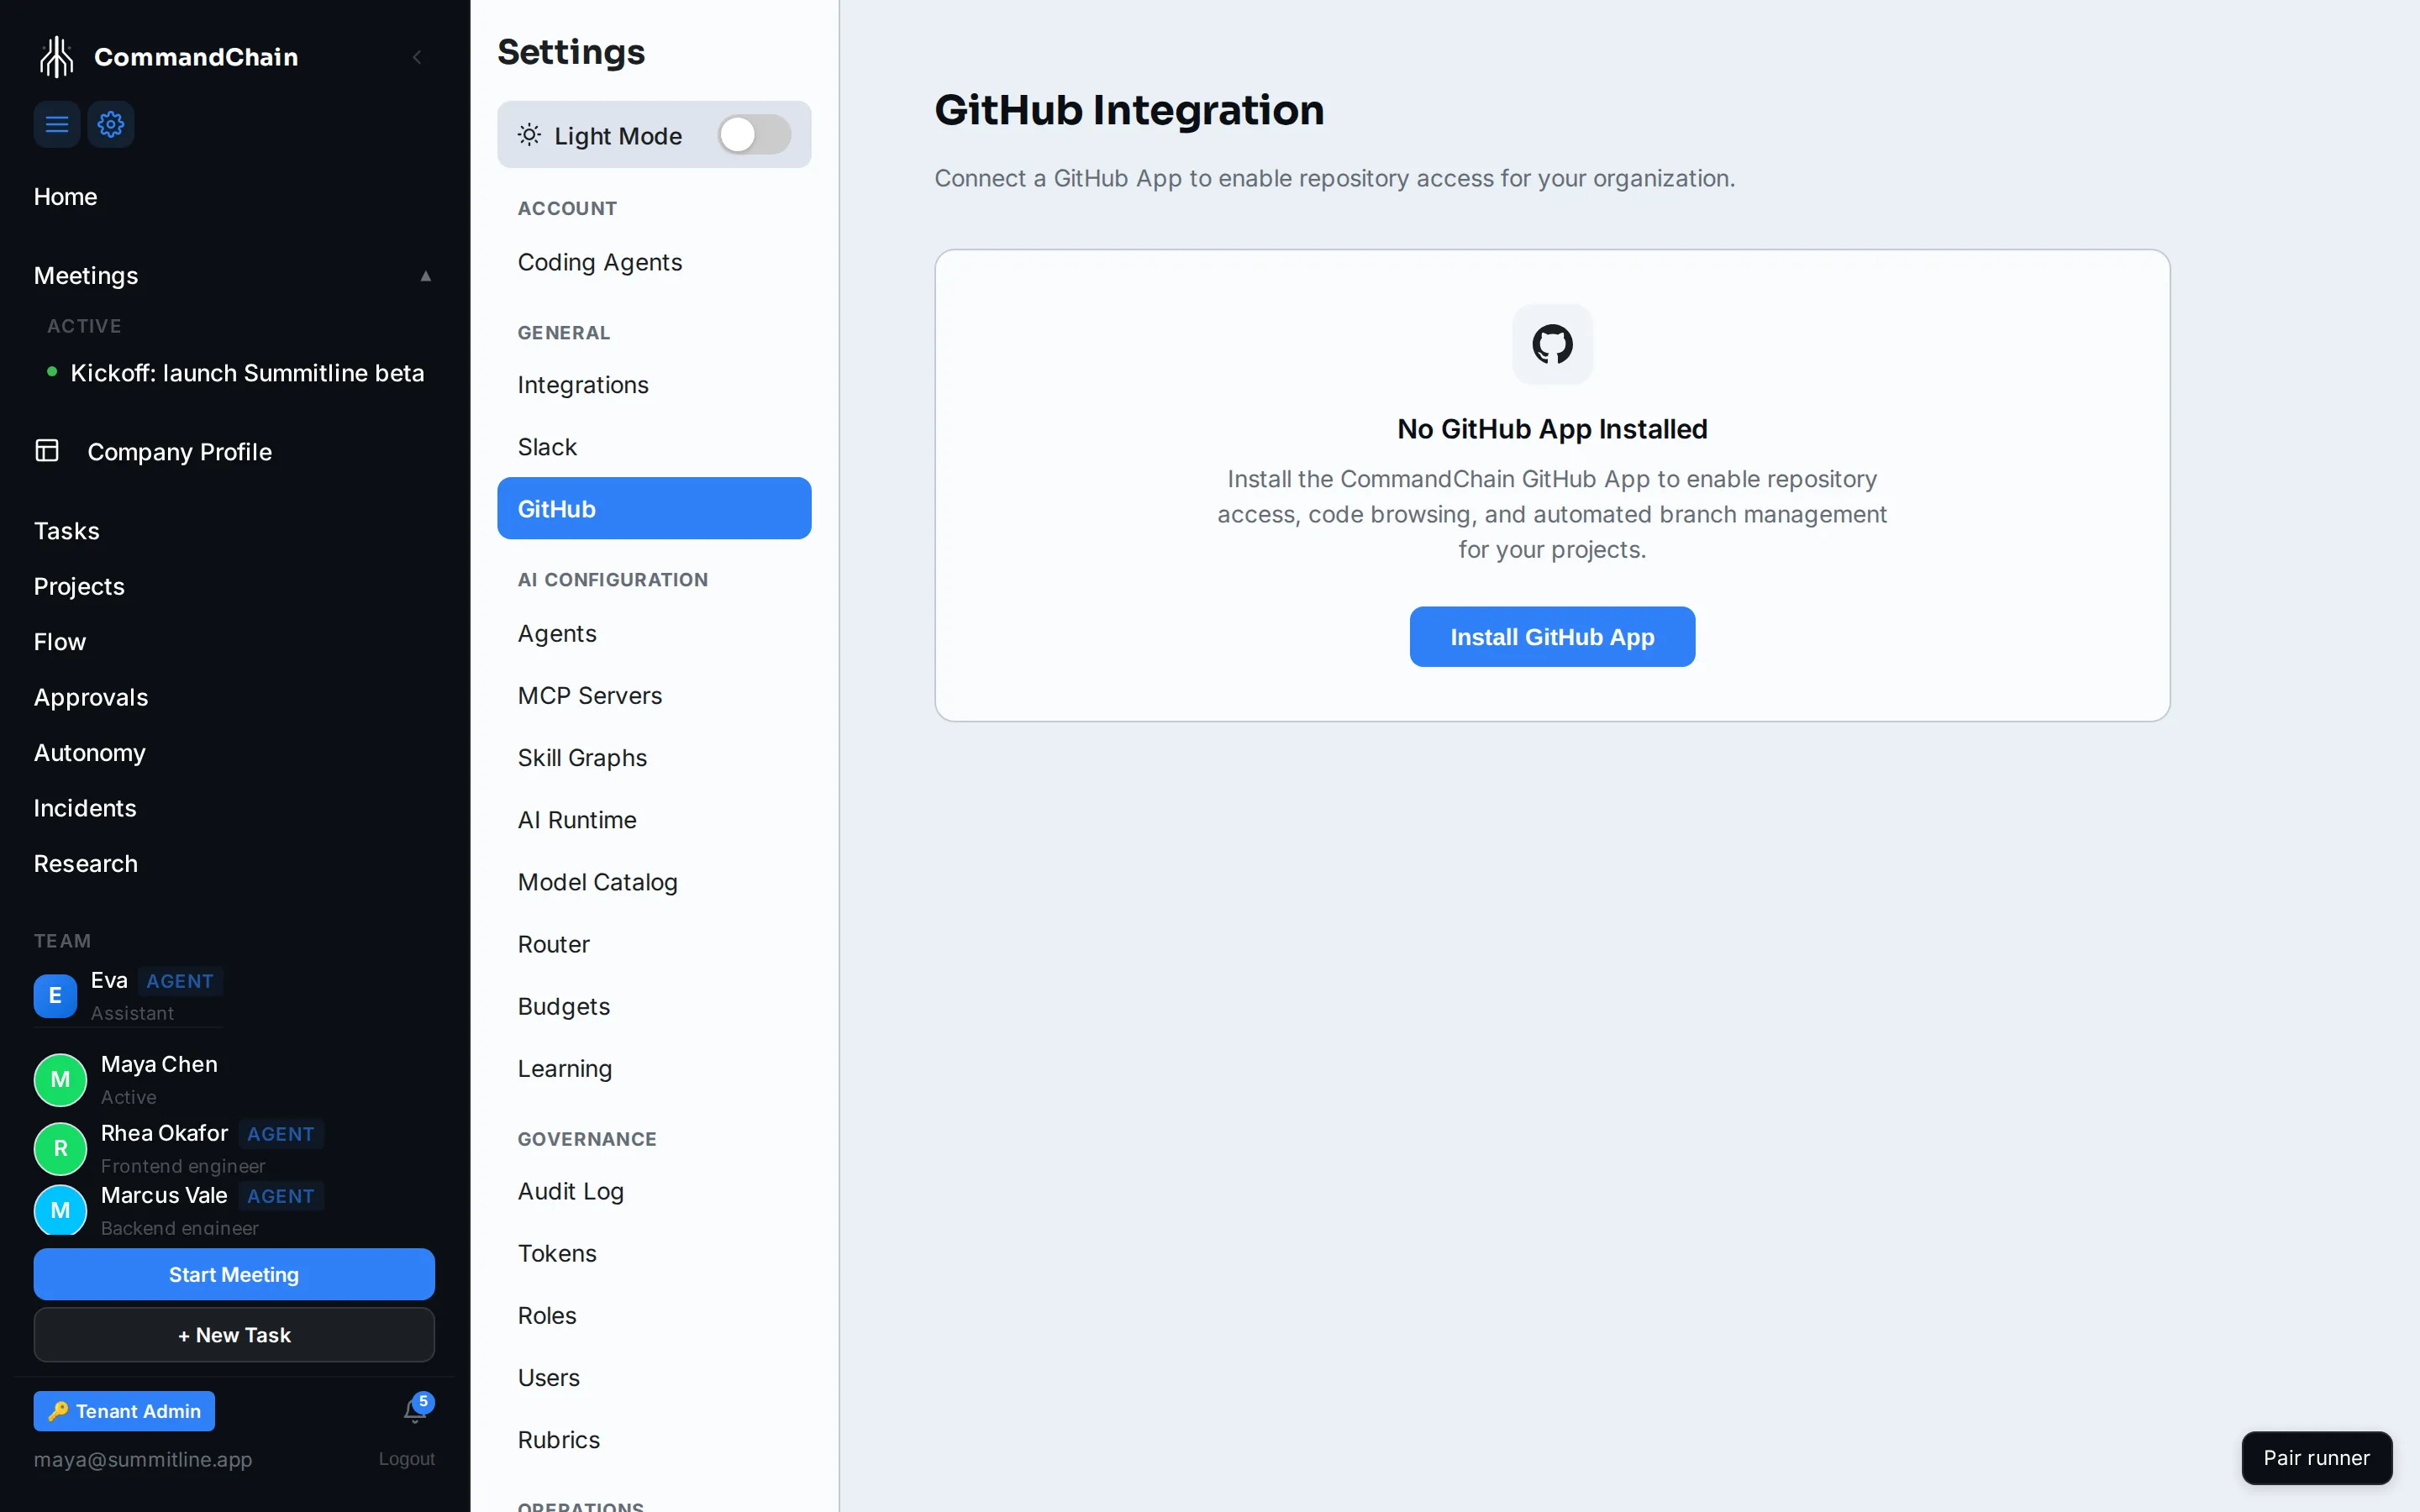Click the GitHub octocat icon

(1552, 344)
